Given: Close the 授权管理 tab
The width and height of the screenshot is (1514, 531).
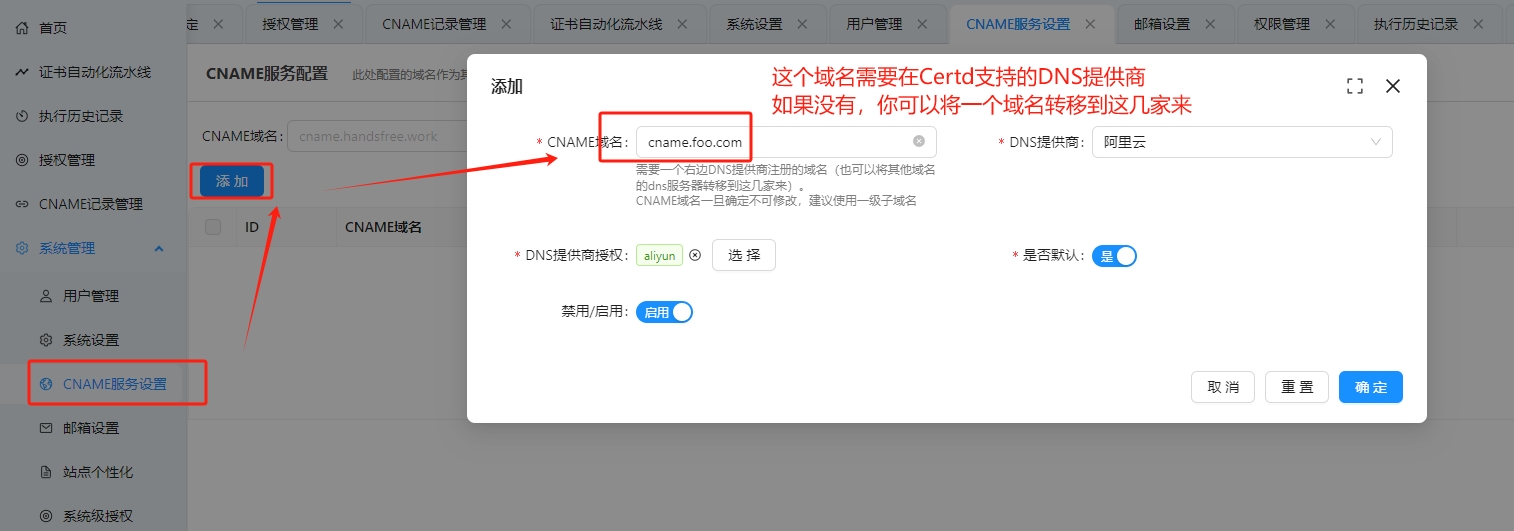Looking at the screenshot, I should click(339, 24).
